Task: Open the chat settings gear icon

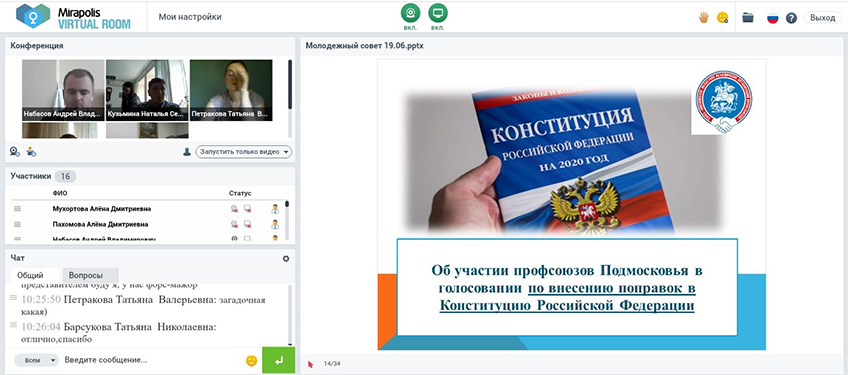Action: [286, 259]
